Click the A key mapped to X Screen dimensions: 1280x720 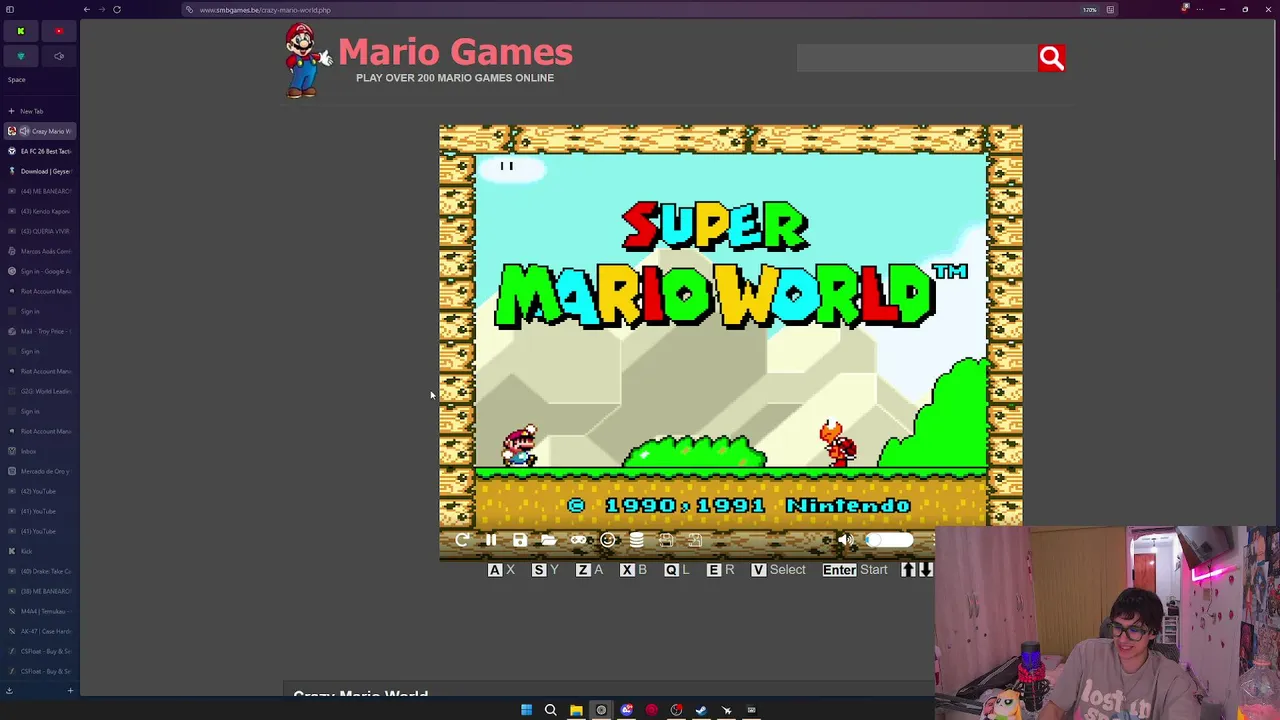click(495, 570)
